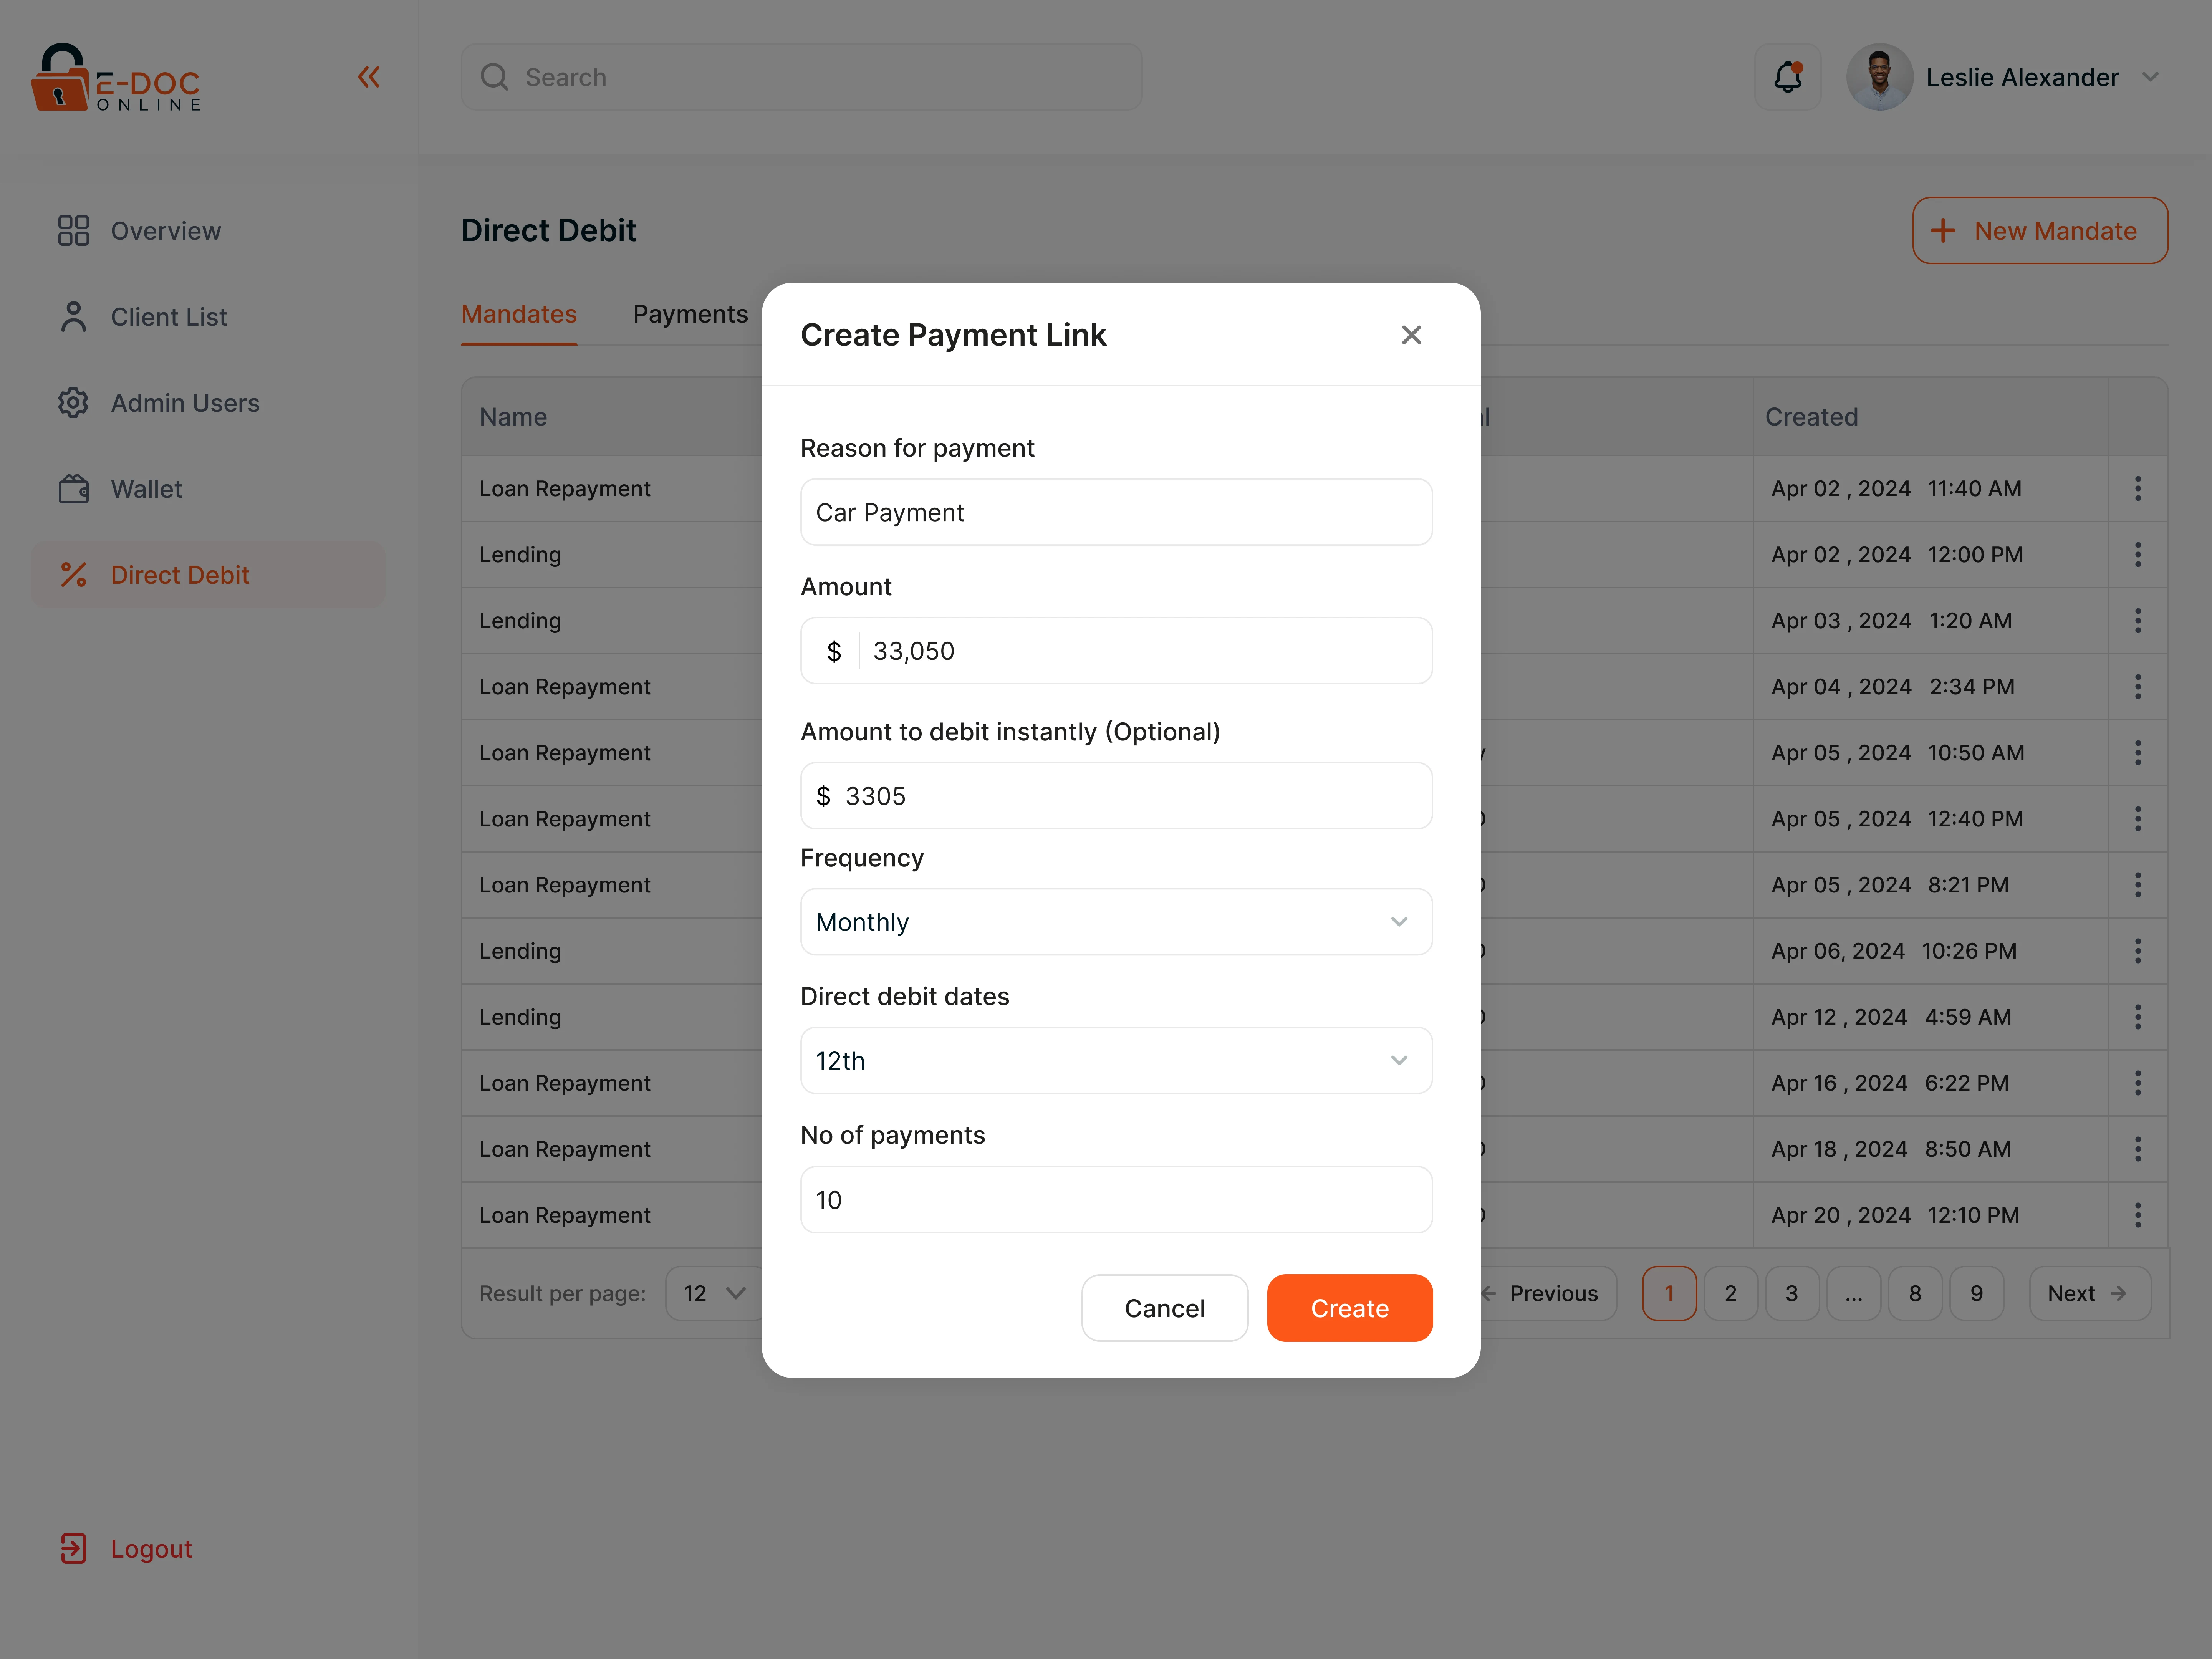
Task: Close the Create Payment Link dialog
Action: coord(1411,335)
